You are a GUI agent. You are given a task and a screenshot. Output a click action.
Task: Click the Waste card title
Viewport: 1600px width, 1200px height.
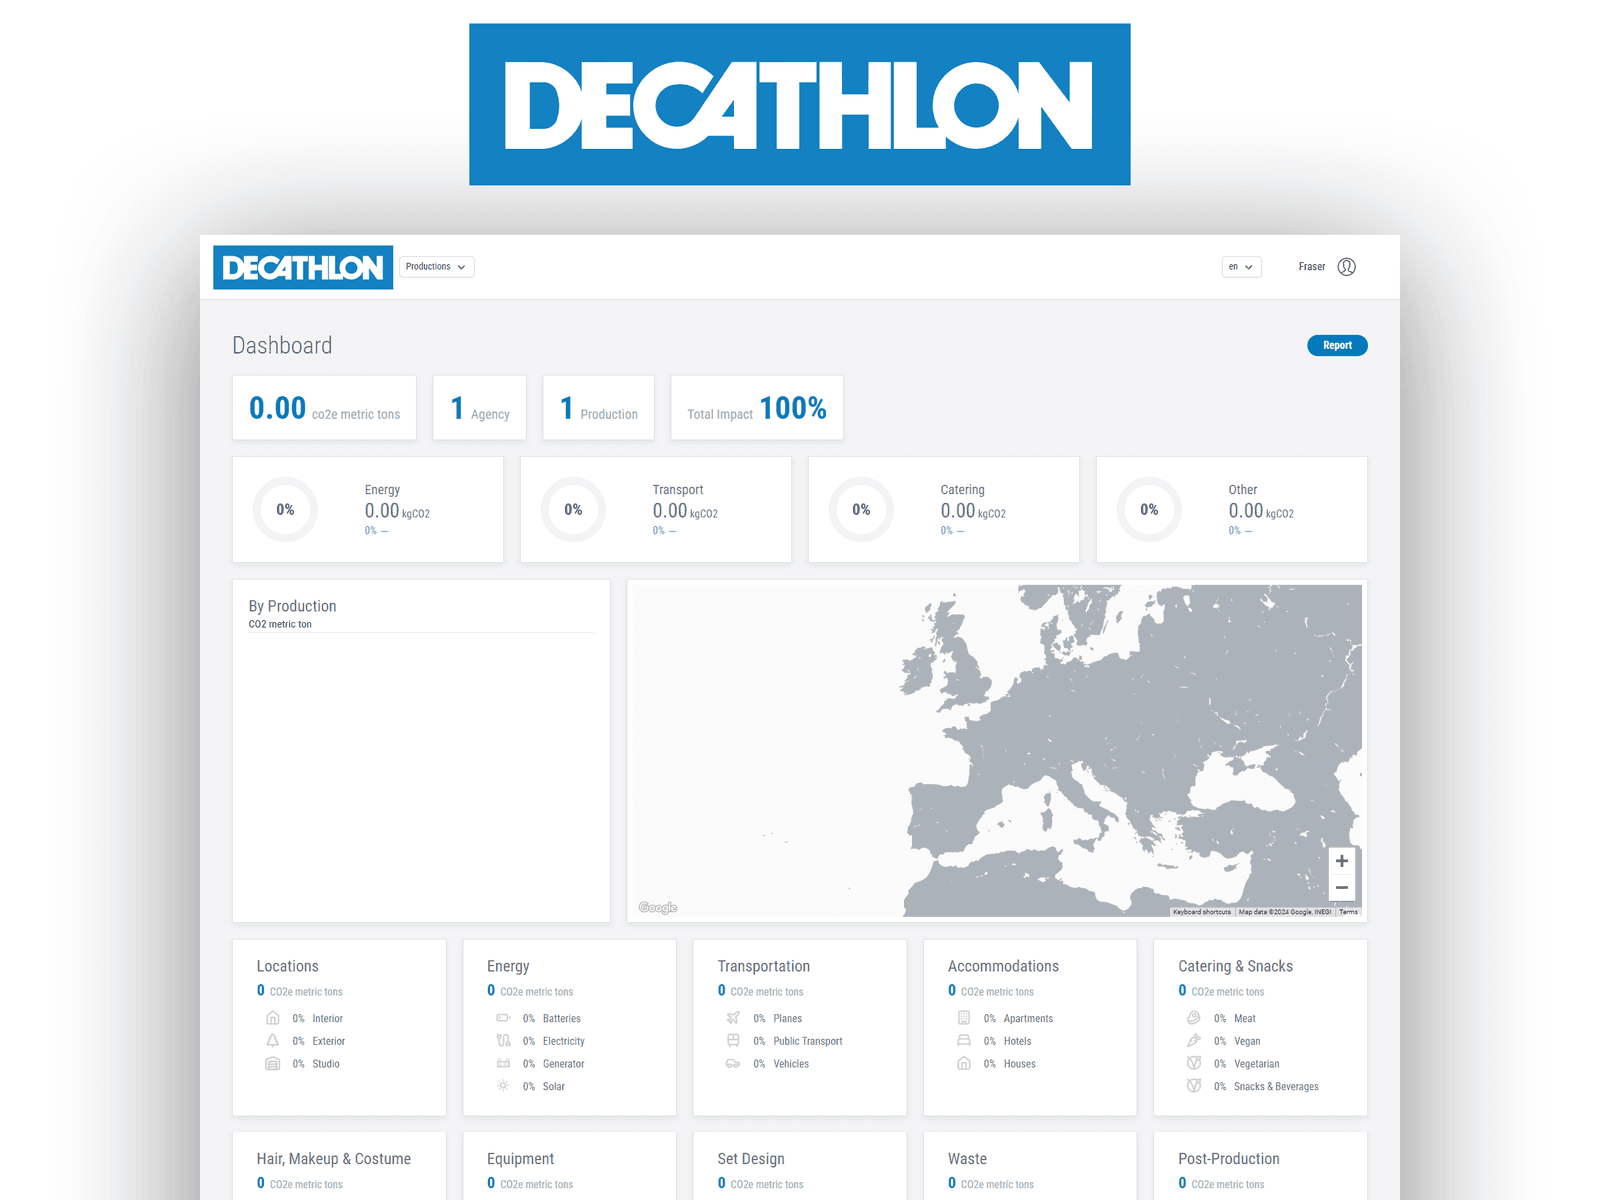[967, 1159]
